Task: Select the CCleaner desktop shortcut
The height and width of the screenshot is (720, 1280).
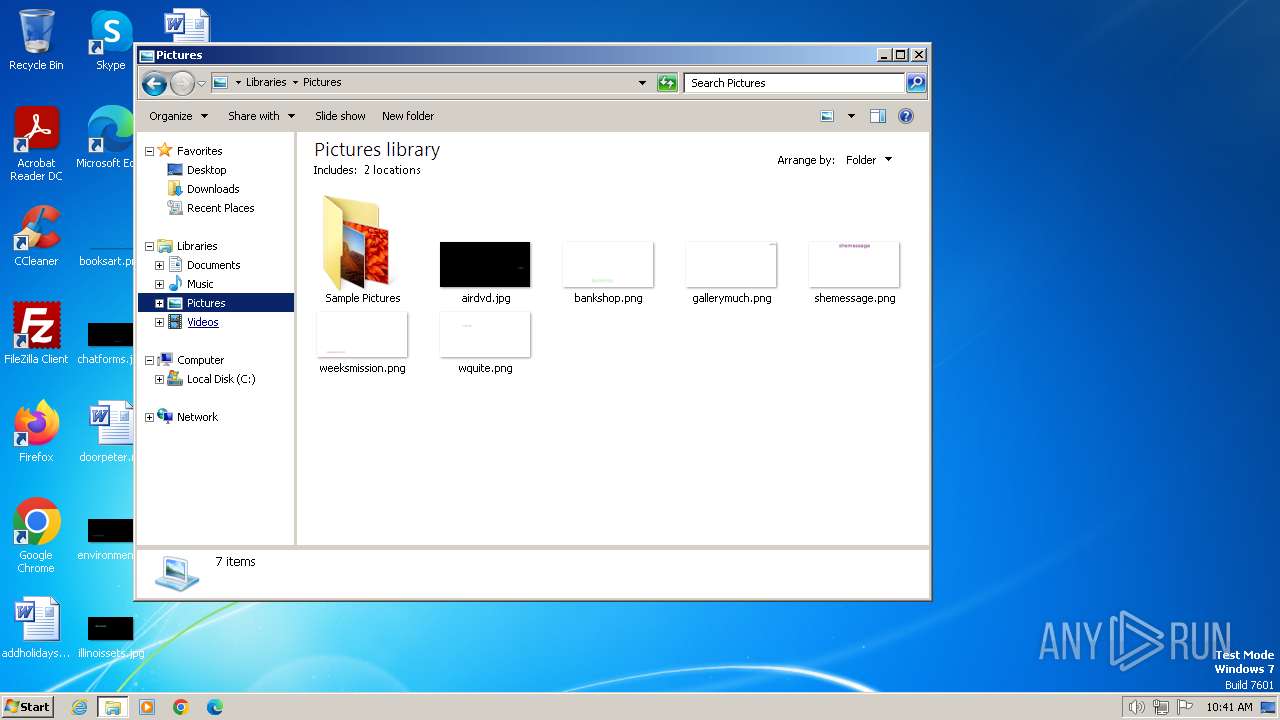Action: click(x=36, y=236)
